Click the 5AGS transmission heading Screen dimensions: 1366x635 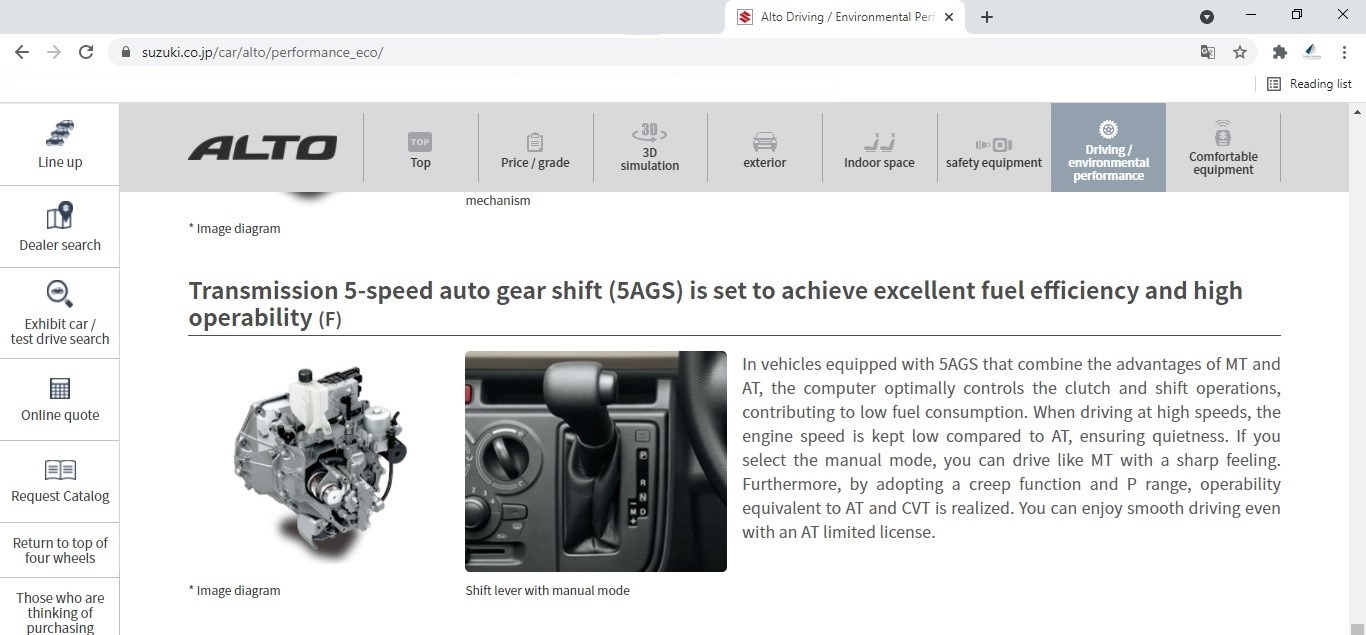point(715,304)
